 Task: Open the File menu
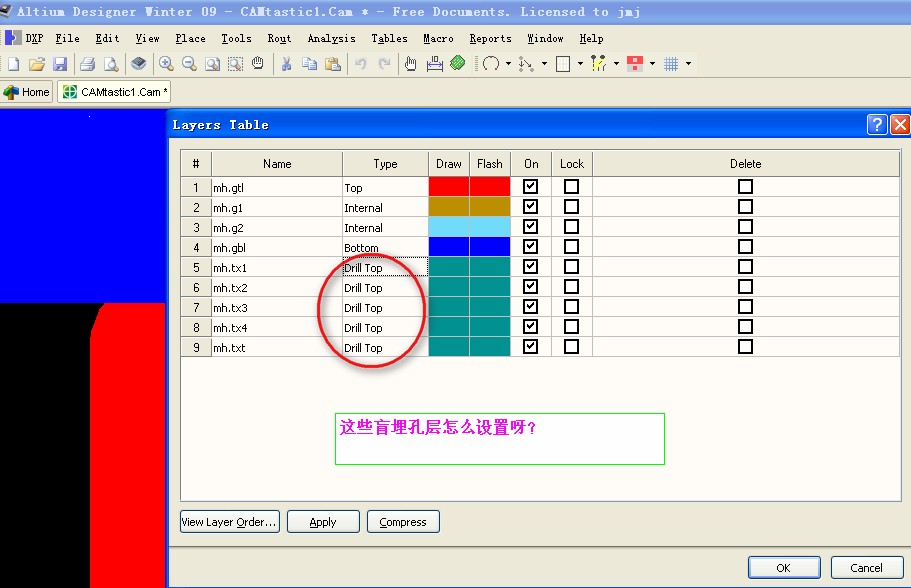(67, 38)
